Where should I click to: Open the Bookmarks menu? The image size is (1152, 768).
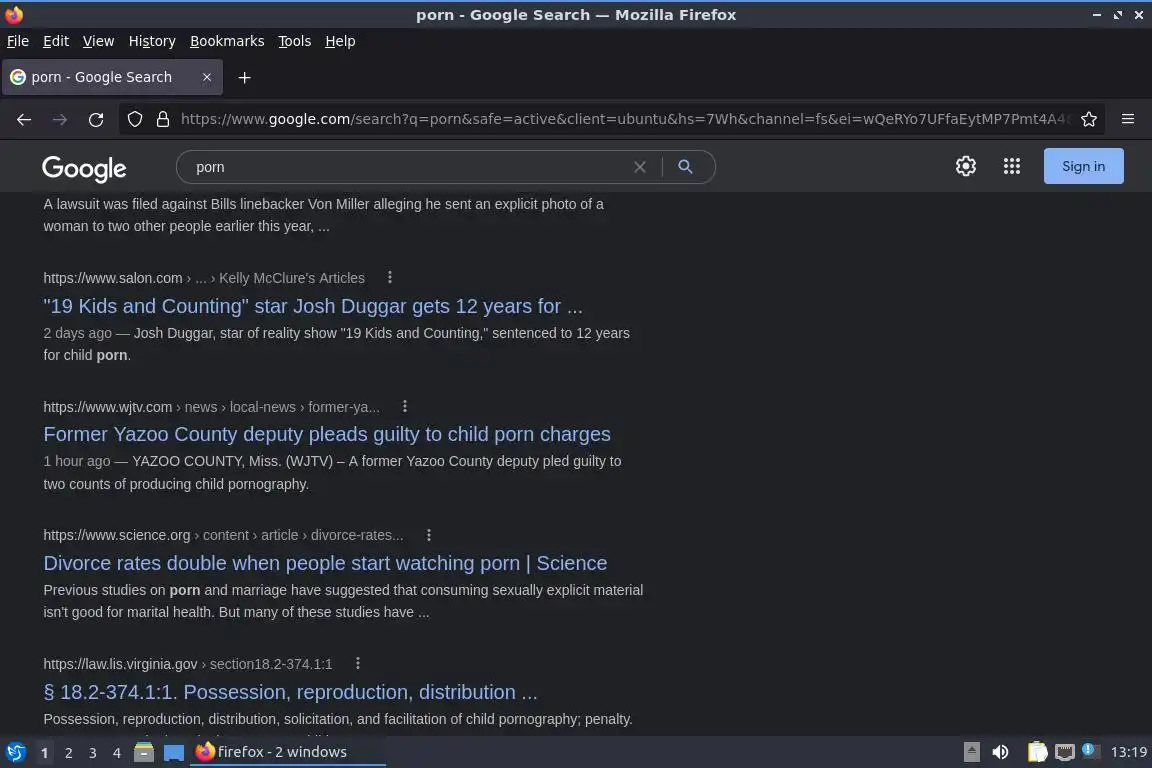227,41
